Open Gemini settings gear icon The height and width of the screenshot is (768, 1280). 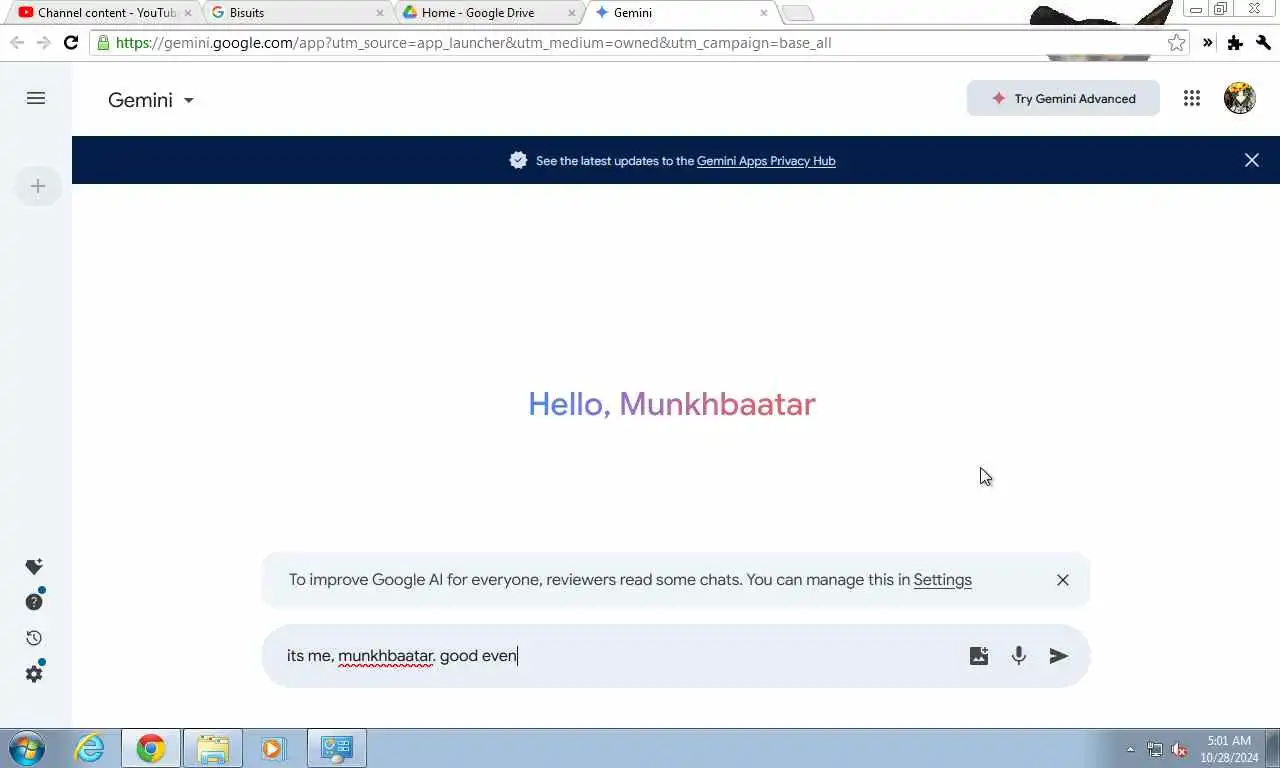(x=34, y=674)
